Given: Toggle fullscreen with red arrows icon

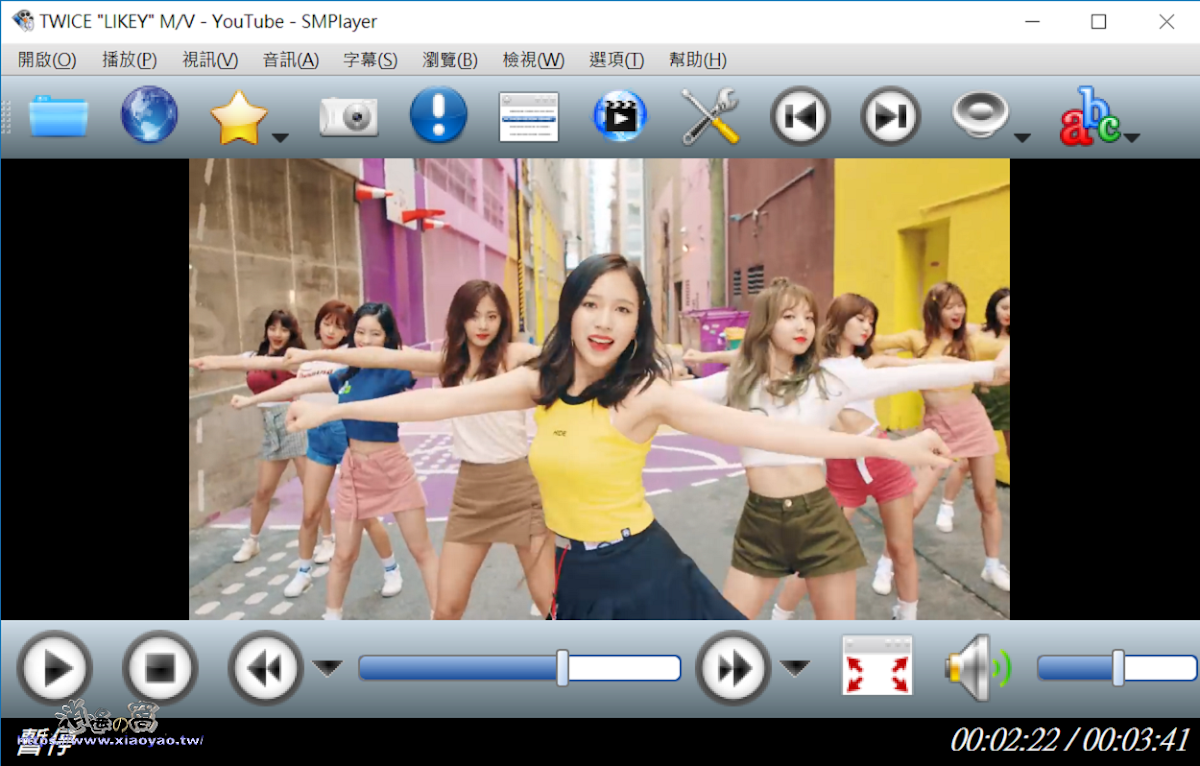Looking at the screenshot, I should click(877, 665).
